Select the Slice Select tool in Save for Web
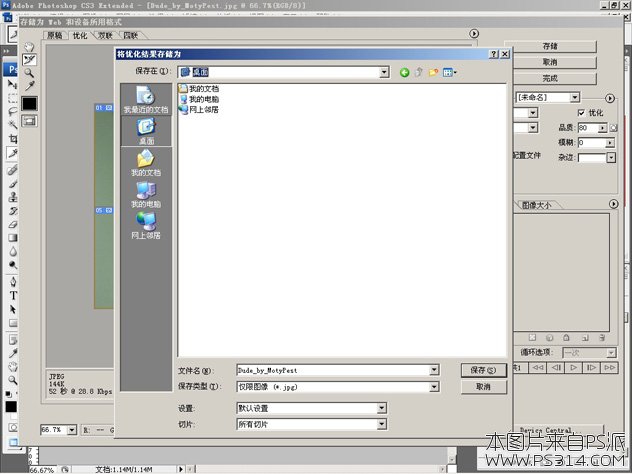 pos(29,60)
